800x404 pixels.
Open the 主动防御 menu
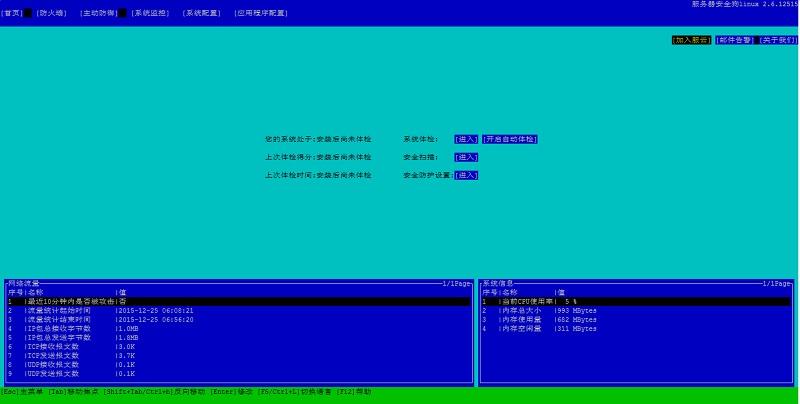tap(99, 13)
